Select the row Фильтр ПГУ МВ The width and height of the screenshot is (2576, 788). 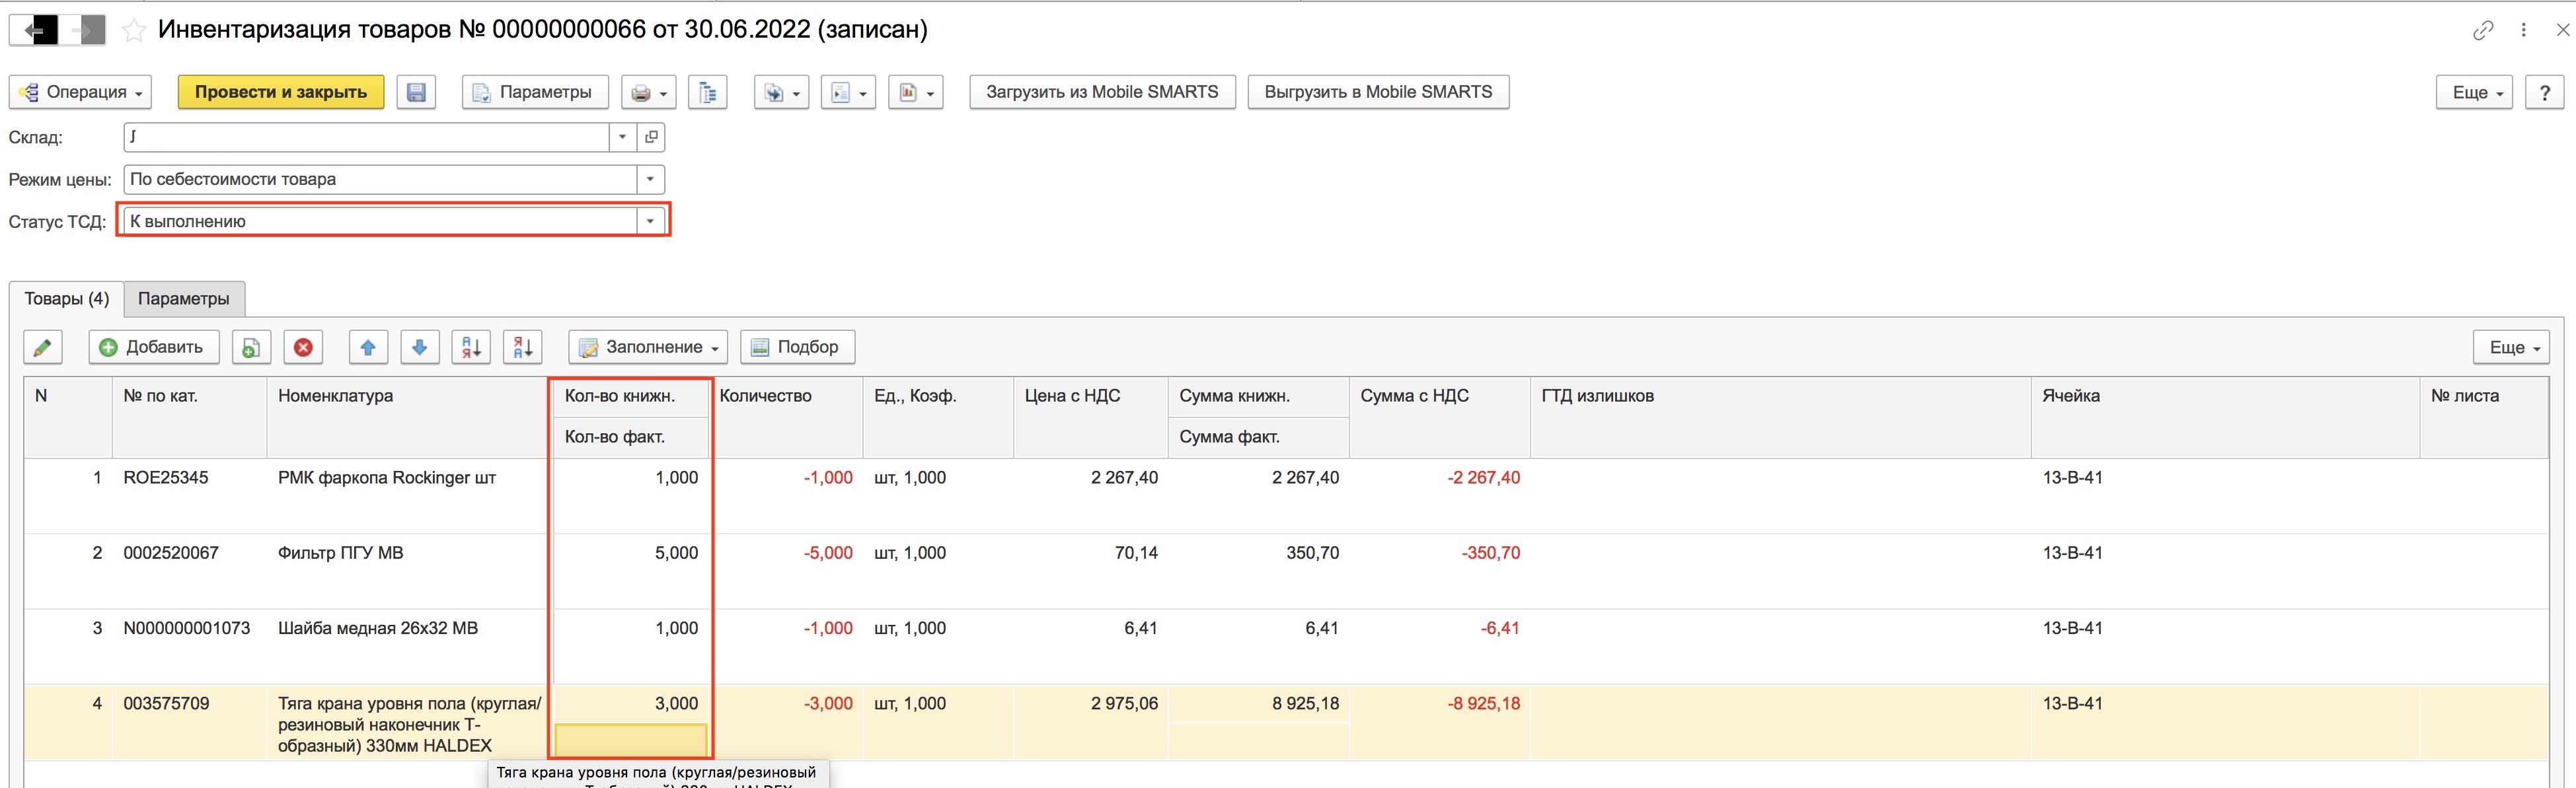point(1286,571)
